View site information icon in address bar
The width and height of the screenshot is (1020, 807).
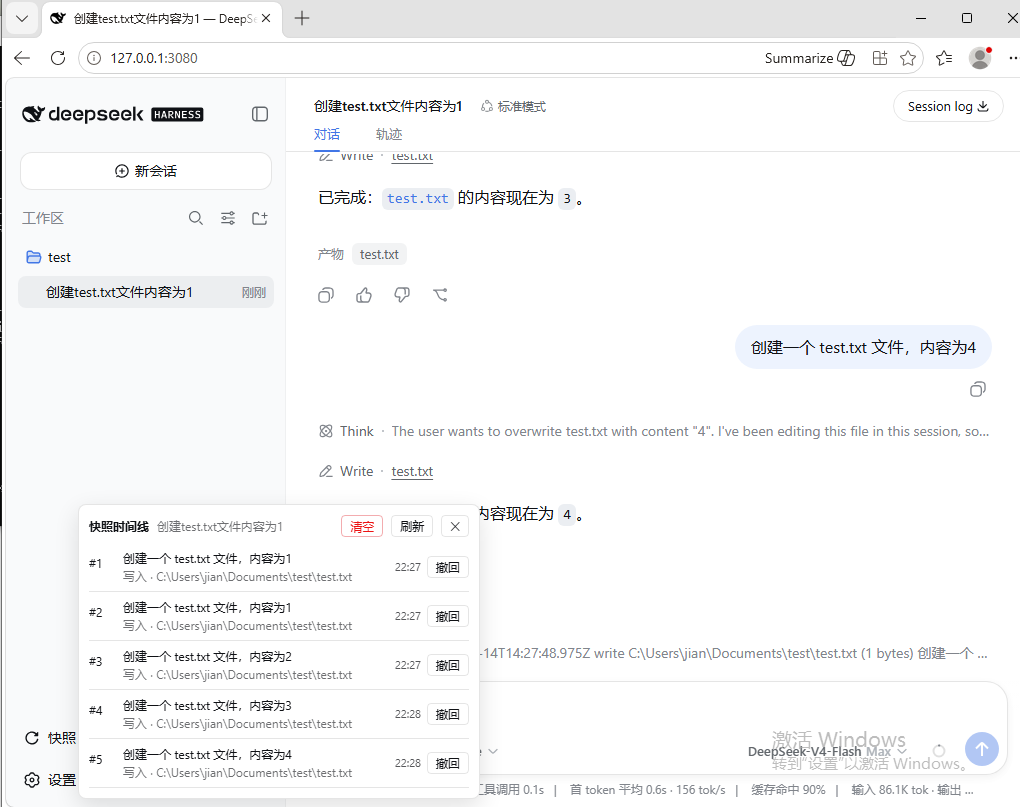pos(94,58)
